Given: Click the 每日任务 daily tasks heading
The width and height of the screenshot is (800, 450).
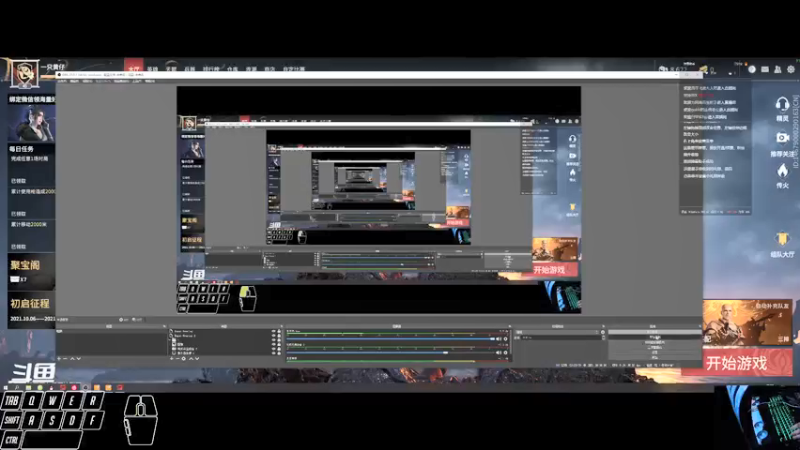Looking at the screenshot, I should pyautogui.click(x=21, y=149).
